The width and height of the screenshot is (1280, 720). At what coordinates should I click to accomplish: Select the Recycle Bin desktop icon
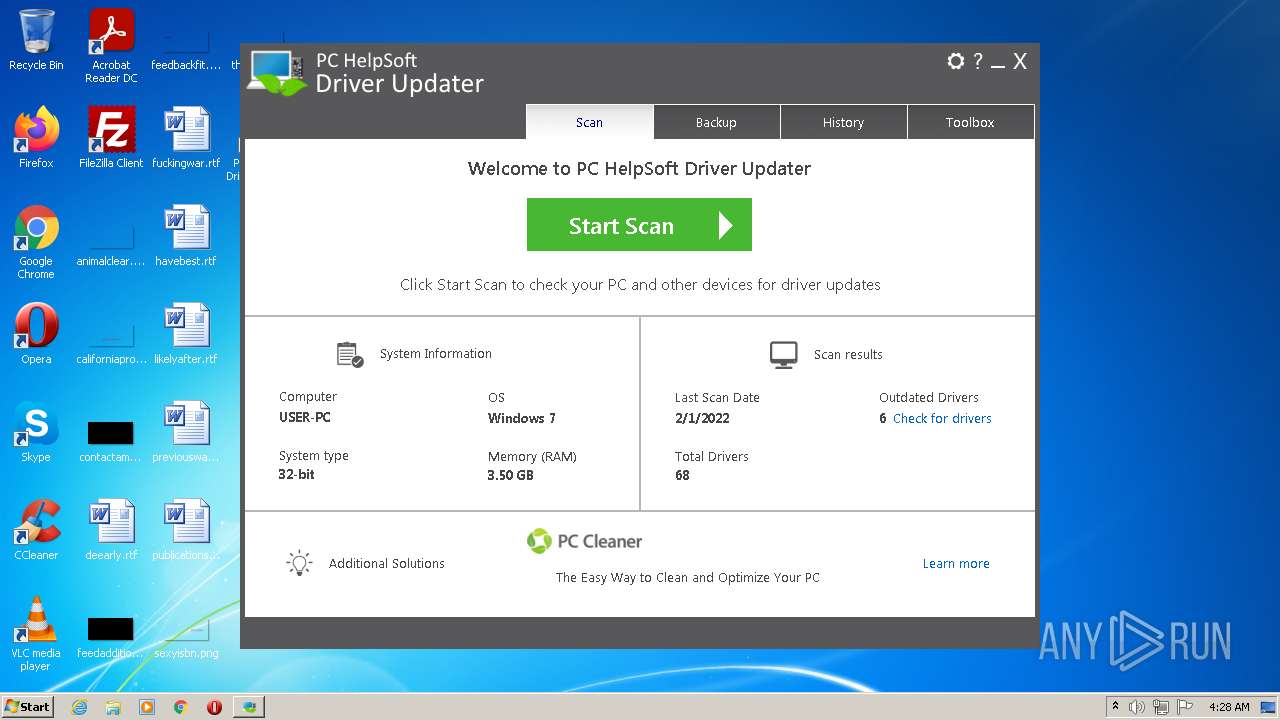36,40
